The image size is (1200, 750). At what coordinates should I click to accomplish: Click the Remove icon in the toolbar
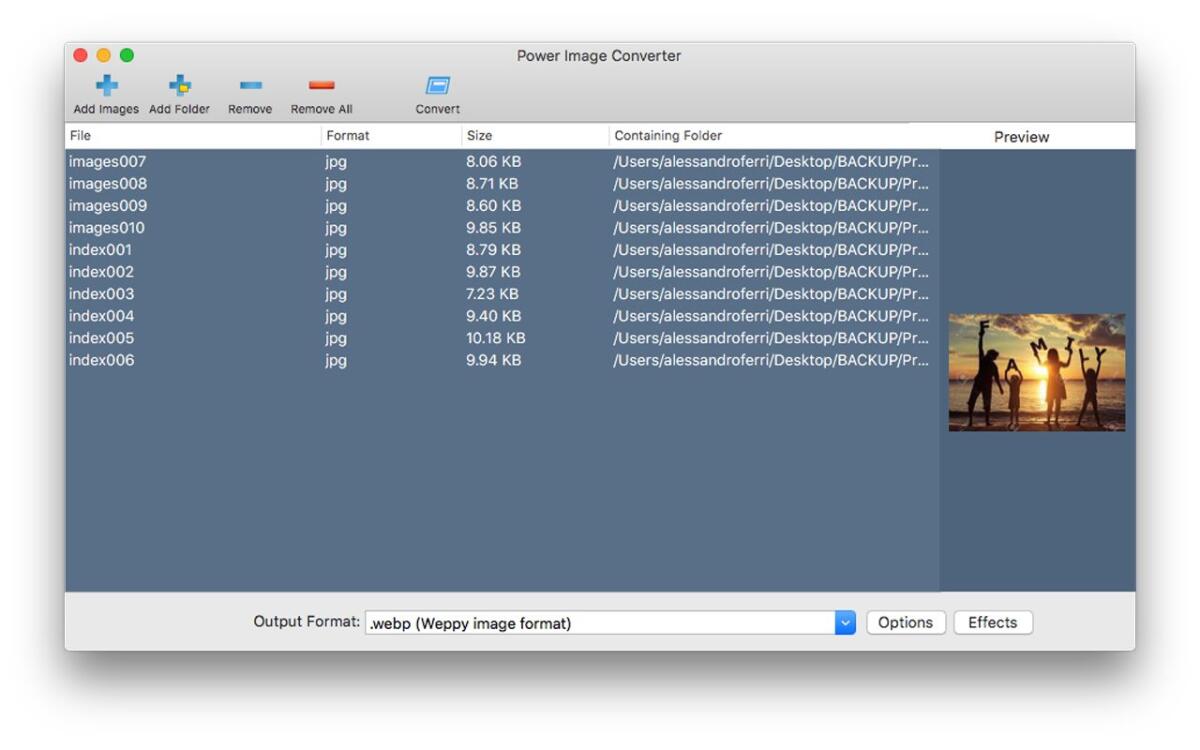click(250, 87)
